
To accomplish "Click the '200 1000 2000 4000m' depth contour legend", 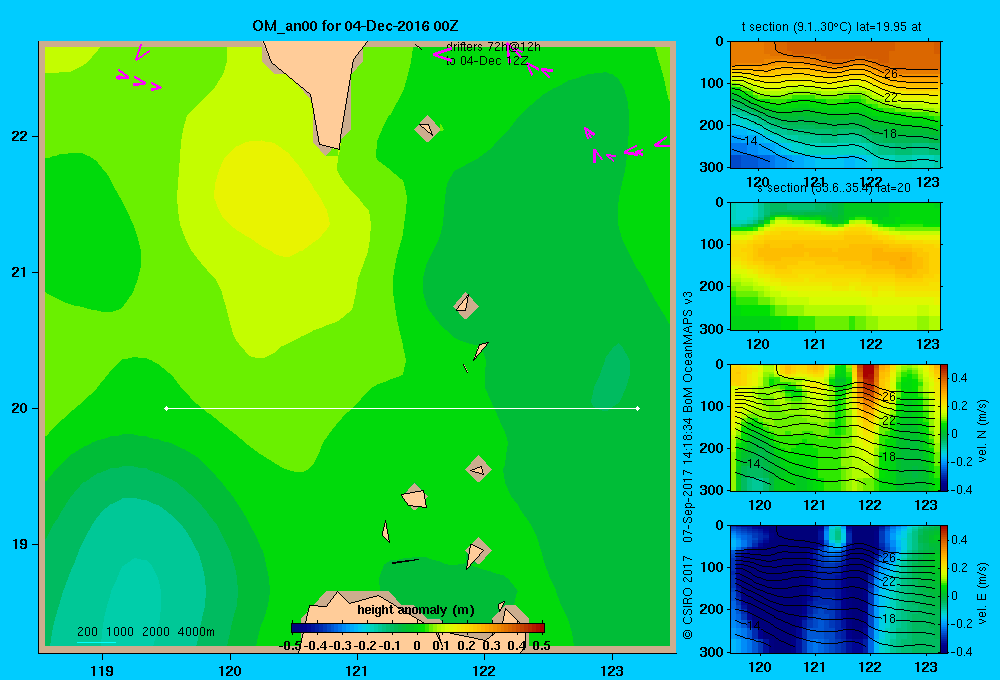I will 145,632.
